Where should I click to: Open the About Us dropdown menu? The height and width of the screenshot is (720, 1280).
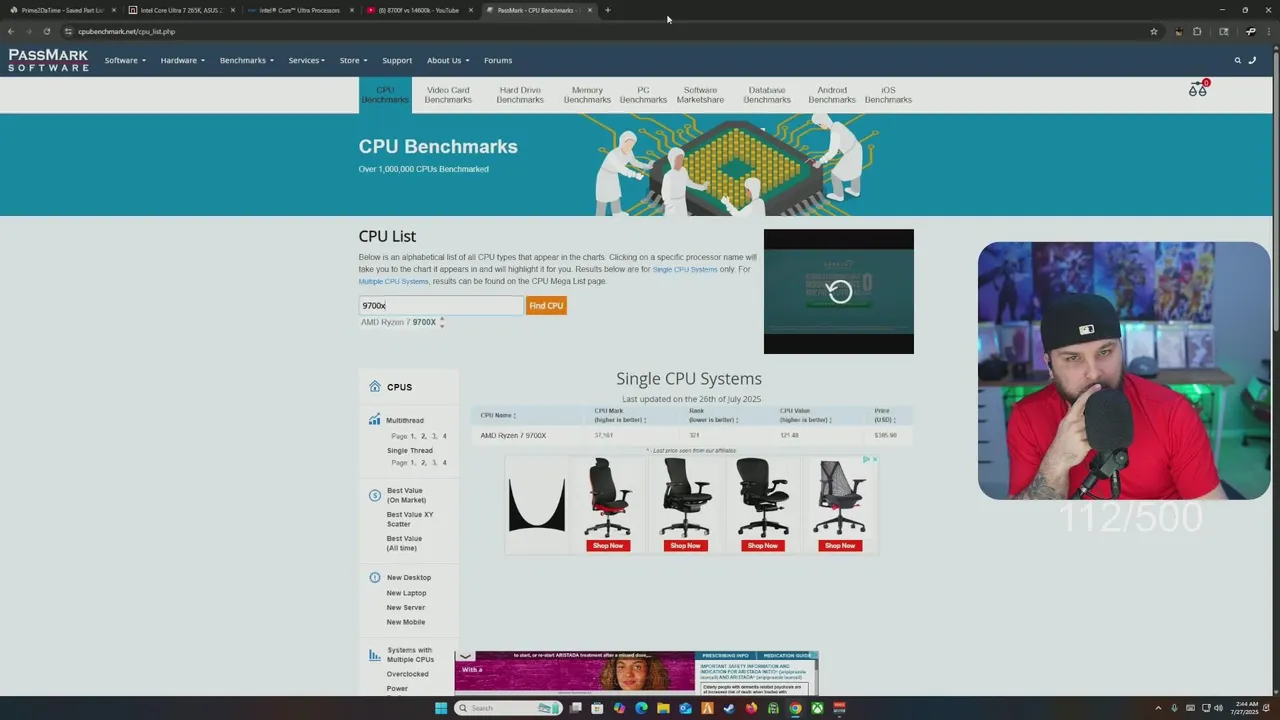click(x=447, y=60)
